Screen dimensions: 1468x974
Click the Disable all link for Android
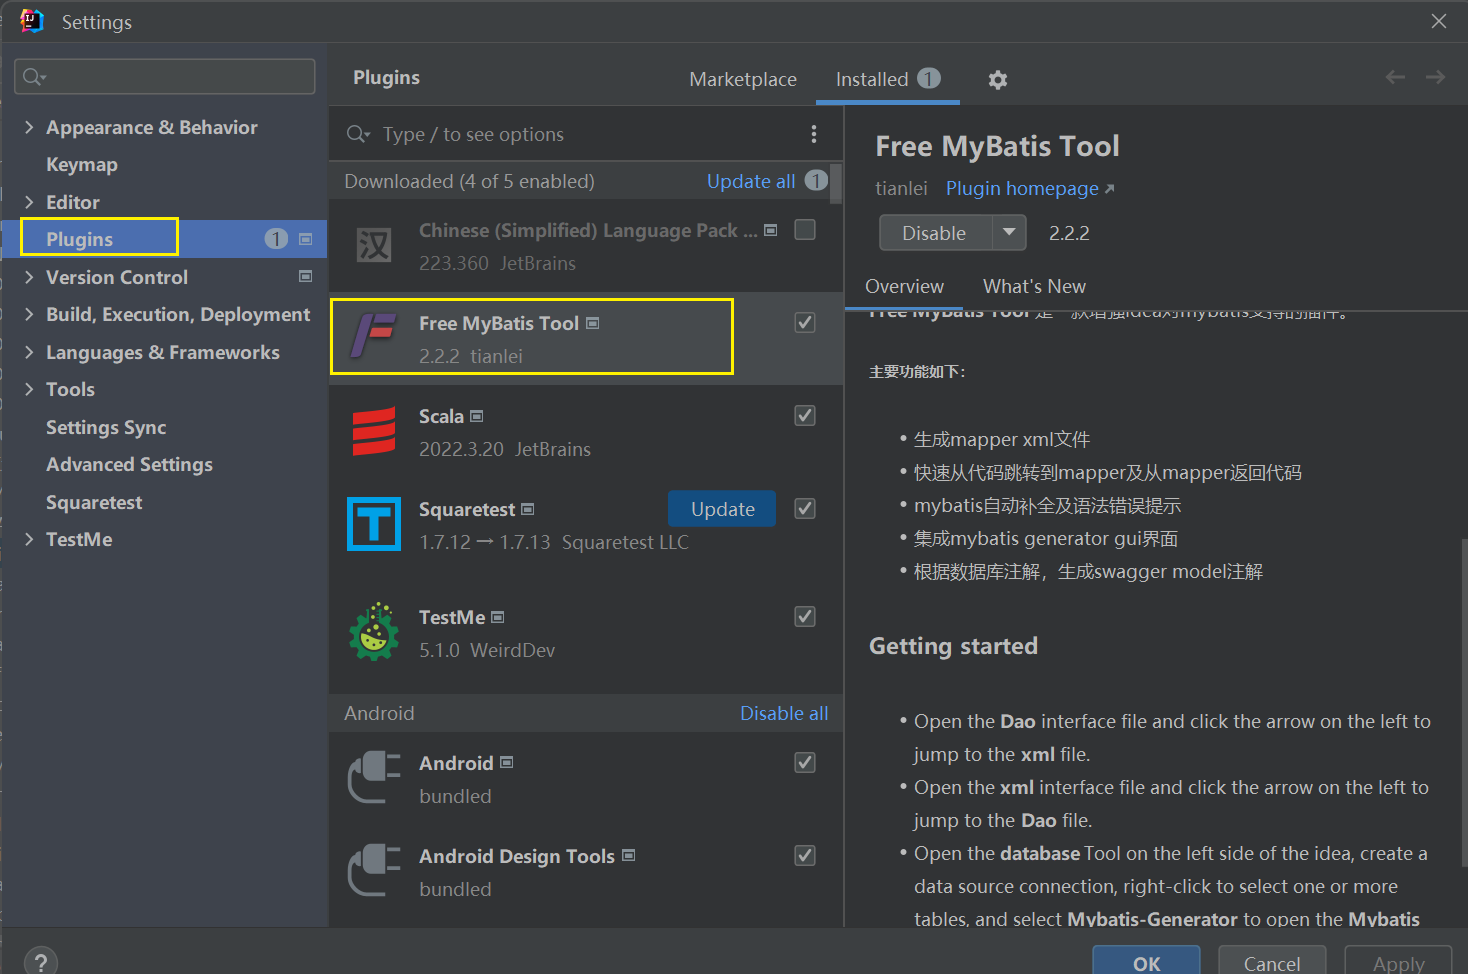pos(784,713)
